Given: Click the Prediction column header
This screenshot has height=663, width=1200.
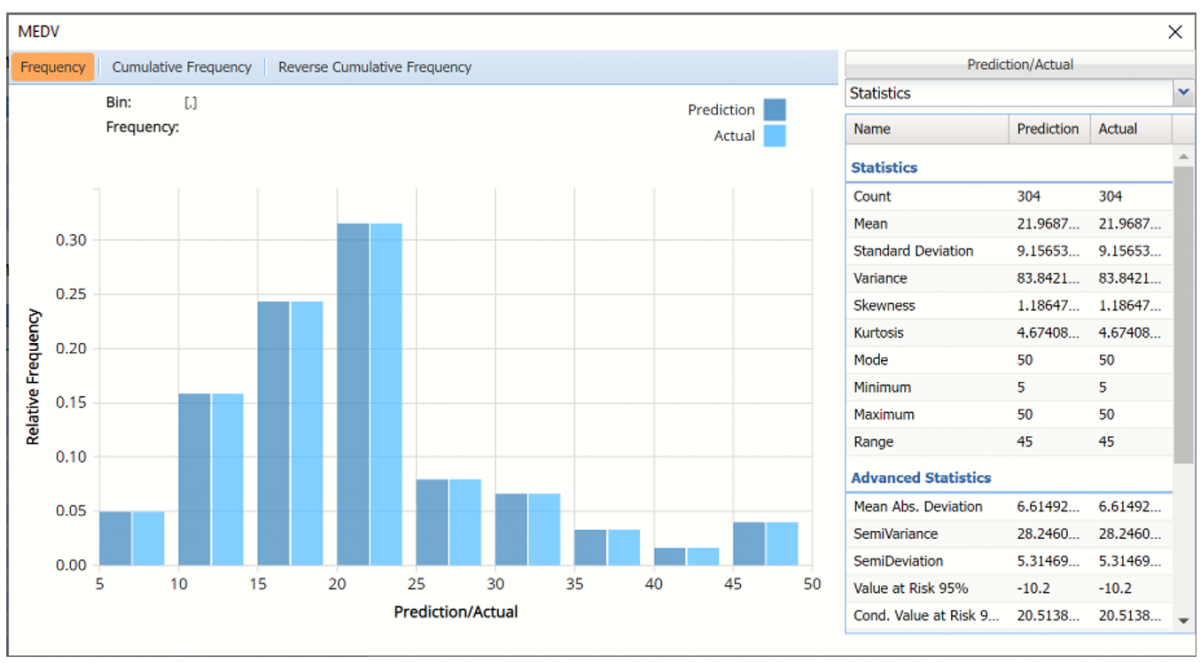Looking at the screenshot, I should 1047,129.
